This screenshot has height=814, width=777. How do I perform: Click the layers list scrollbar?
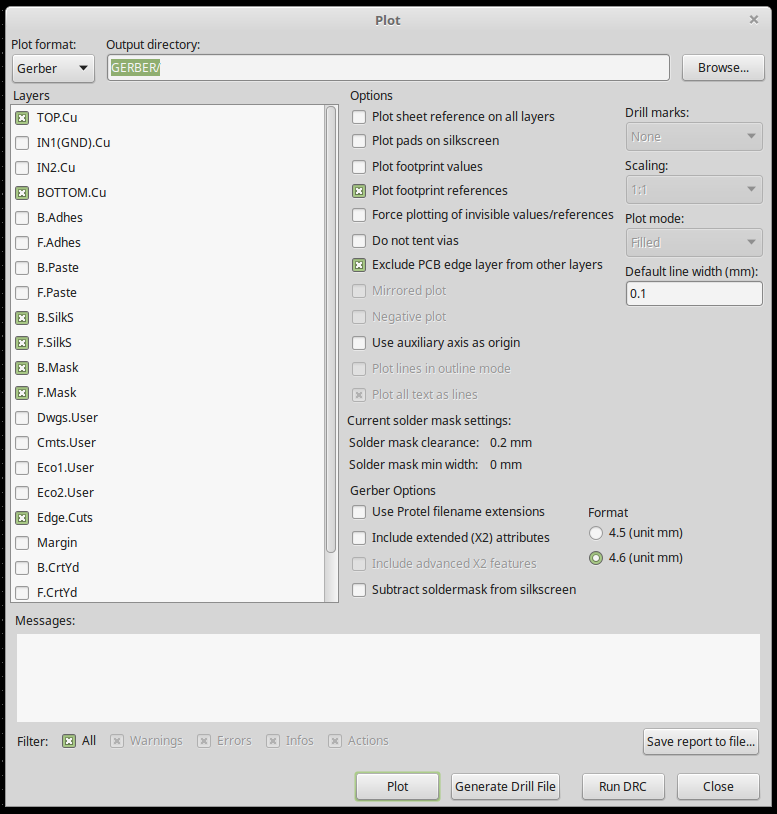[331, 330]
